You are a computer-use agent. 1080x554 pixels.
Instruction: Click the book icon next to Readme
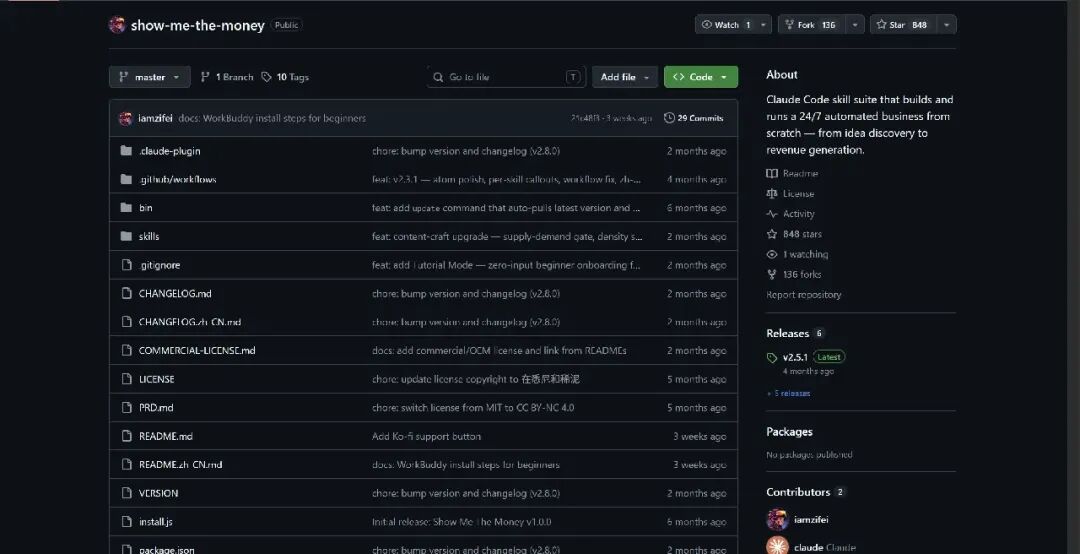[772, 174]
